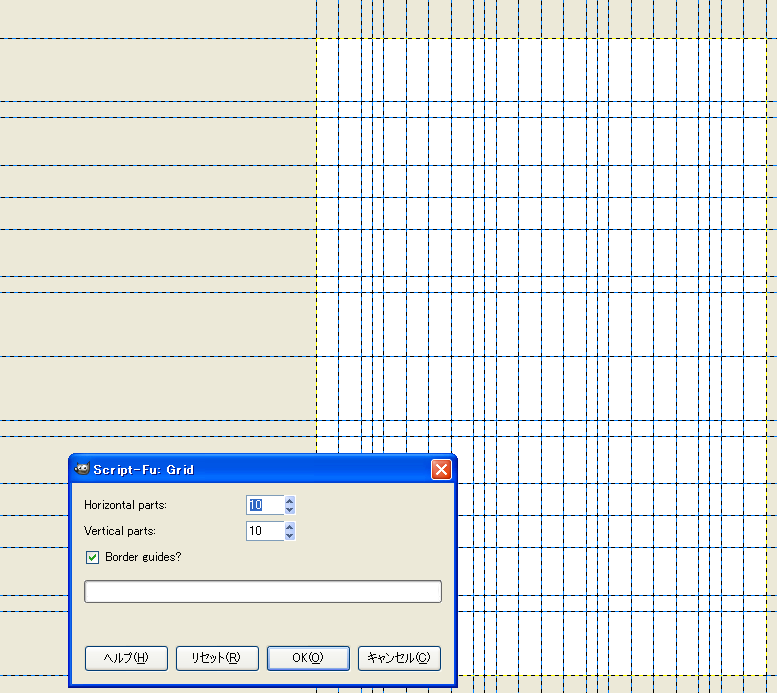
Task: Click the ヘルプ(H) help button
Action: coord(126,658)
